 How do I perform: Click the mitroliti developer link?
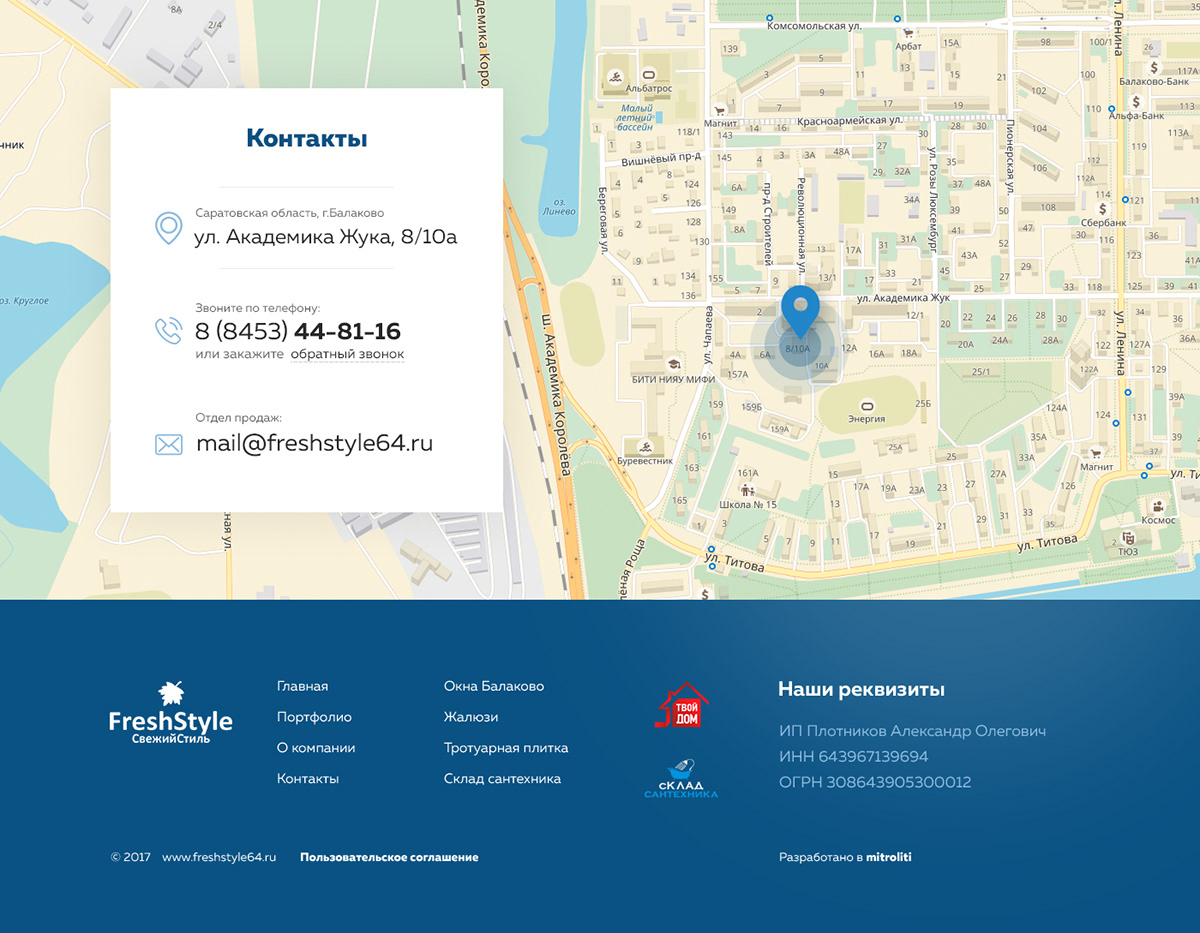[x=889, y=857]
